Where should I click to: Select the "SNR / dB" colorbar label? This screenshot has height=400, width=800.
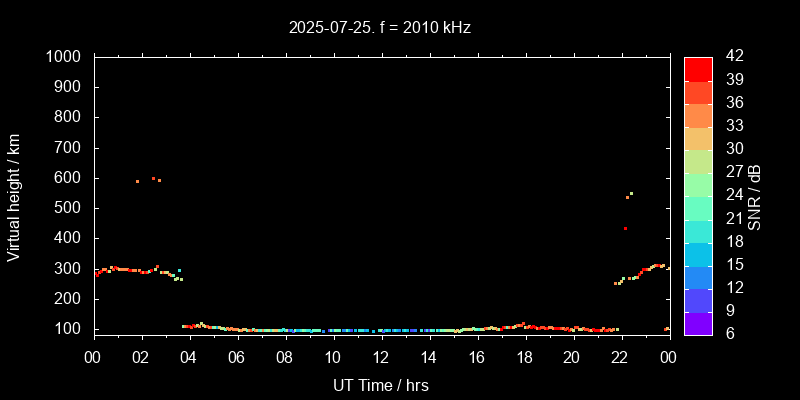[755, 196]
